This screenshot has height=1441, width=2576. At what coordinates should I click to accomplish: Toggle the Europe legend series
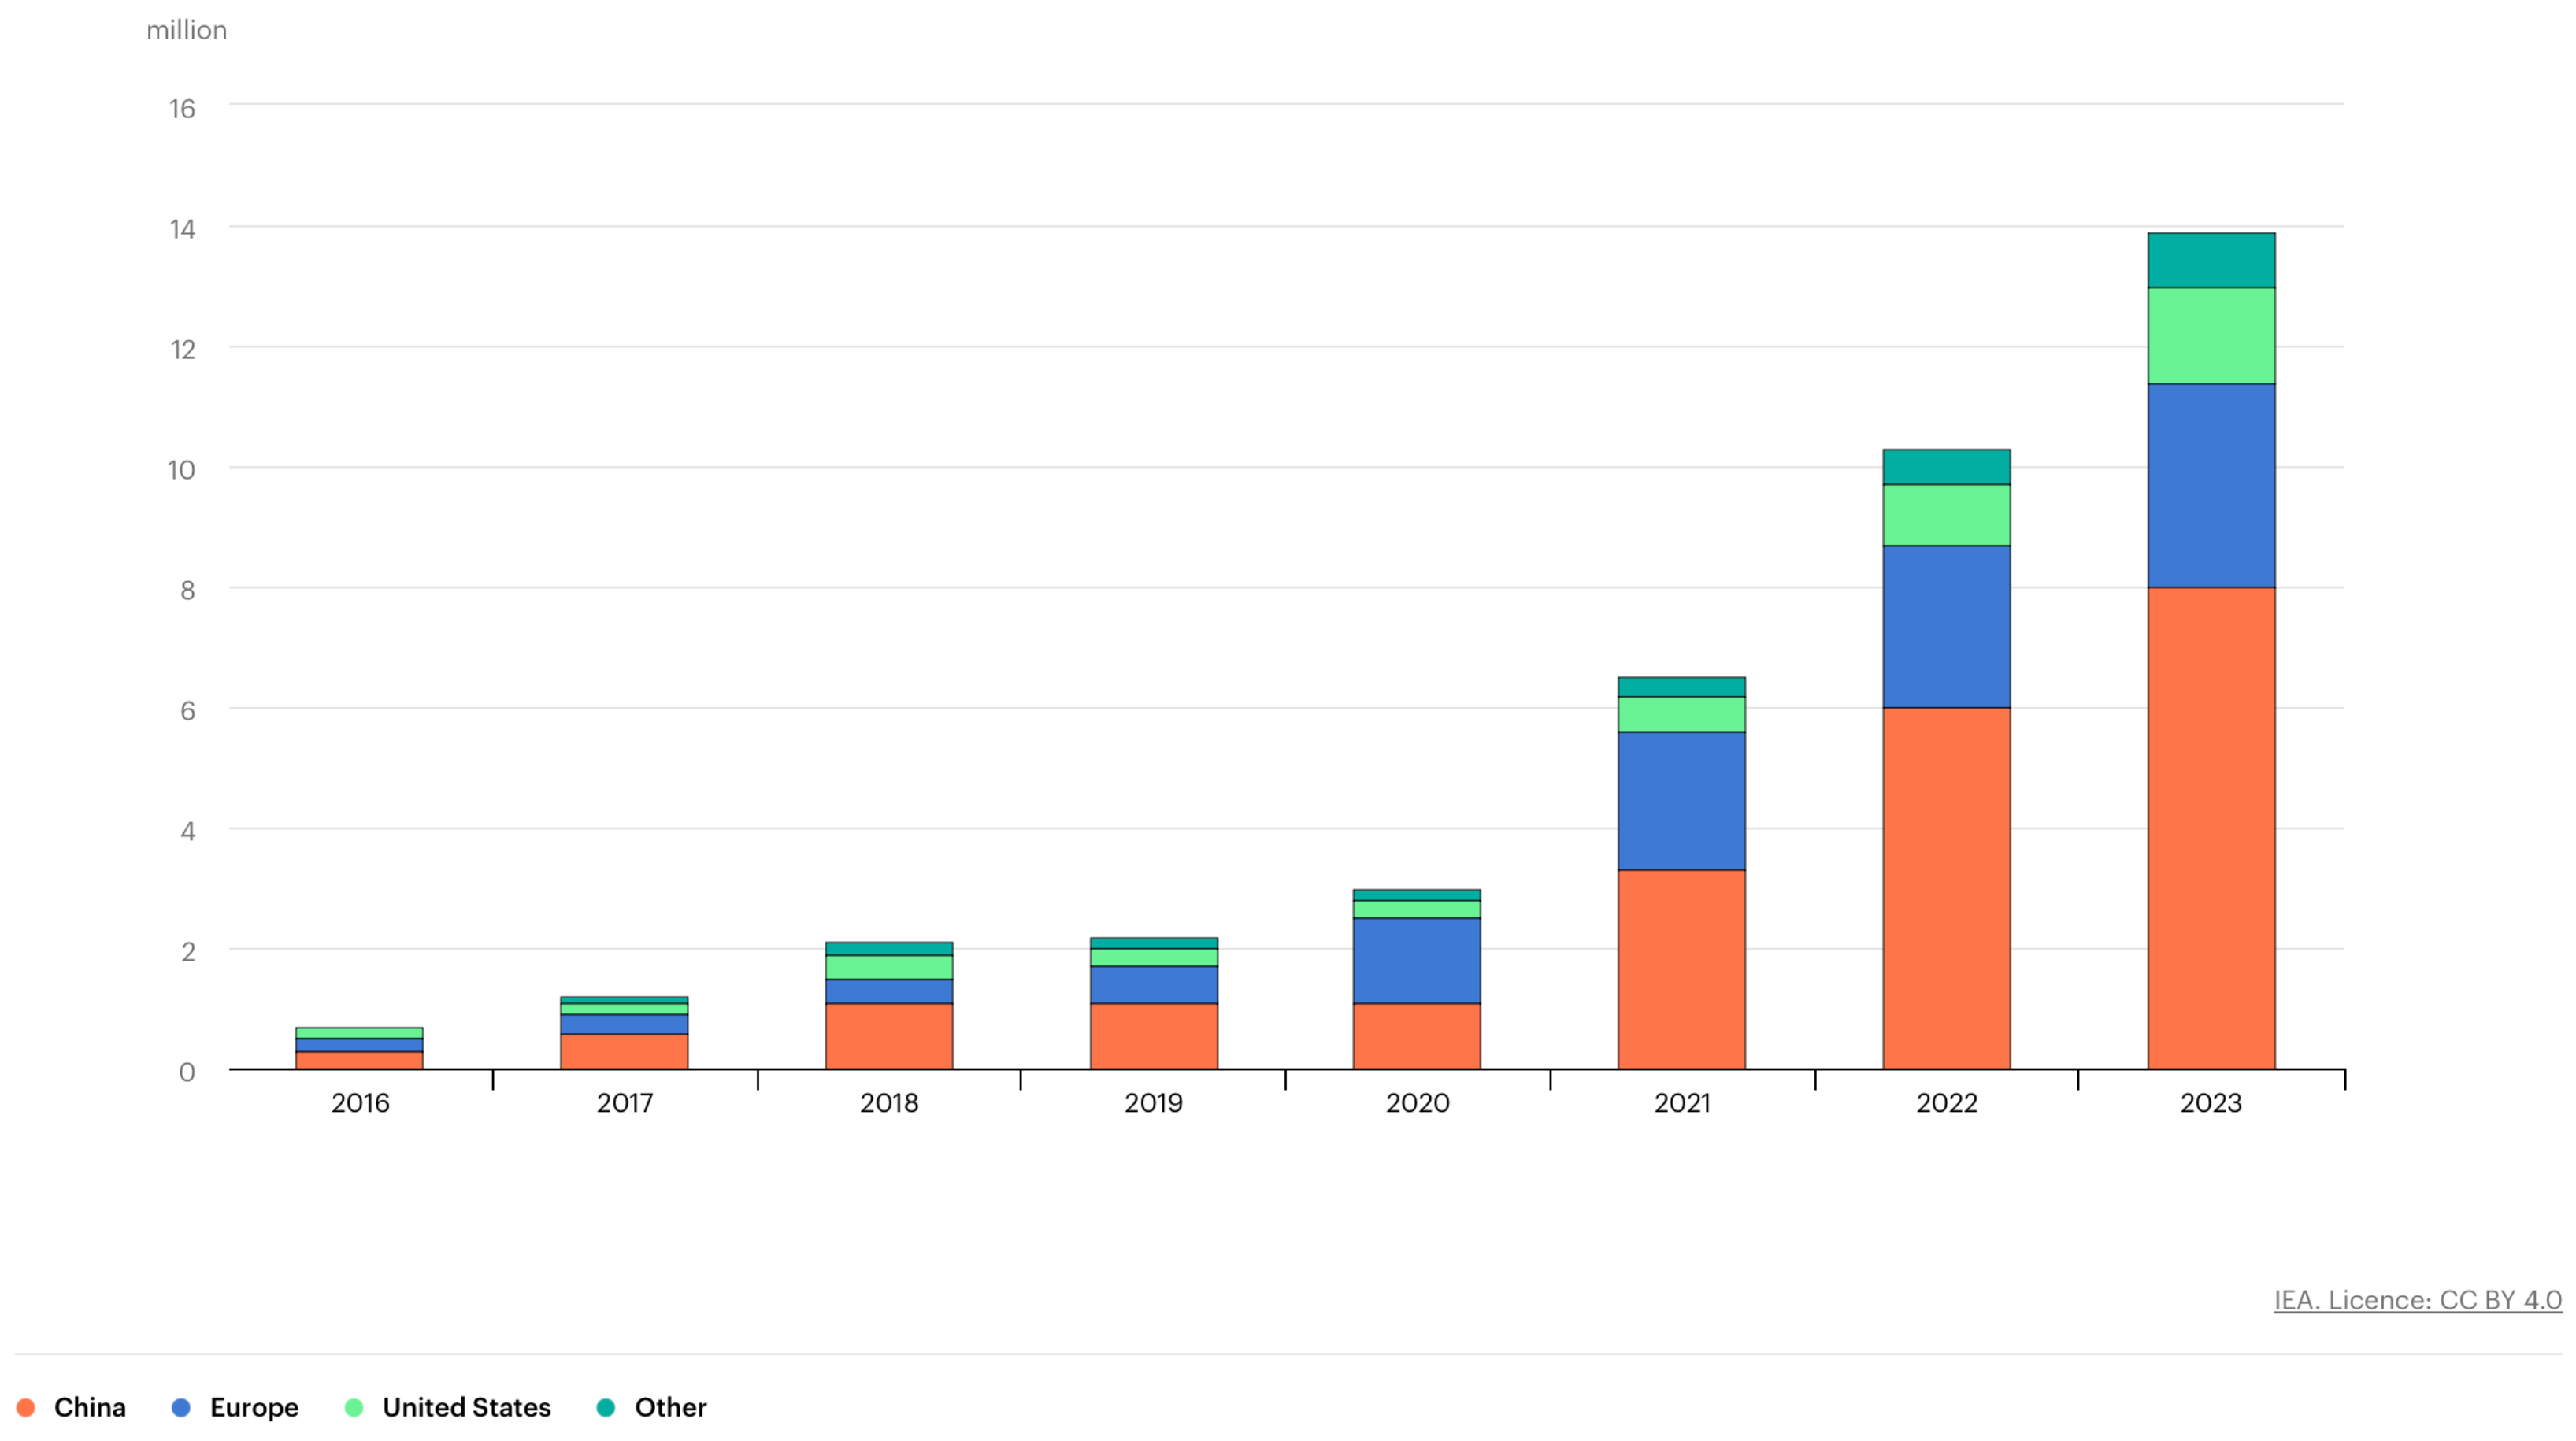click(254, 1407)
